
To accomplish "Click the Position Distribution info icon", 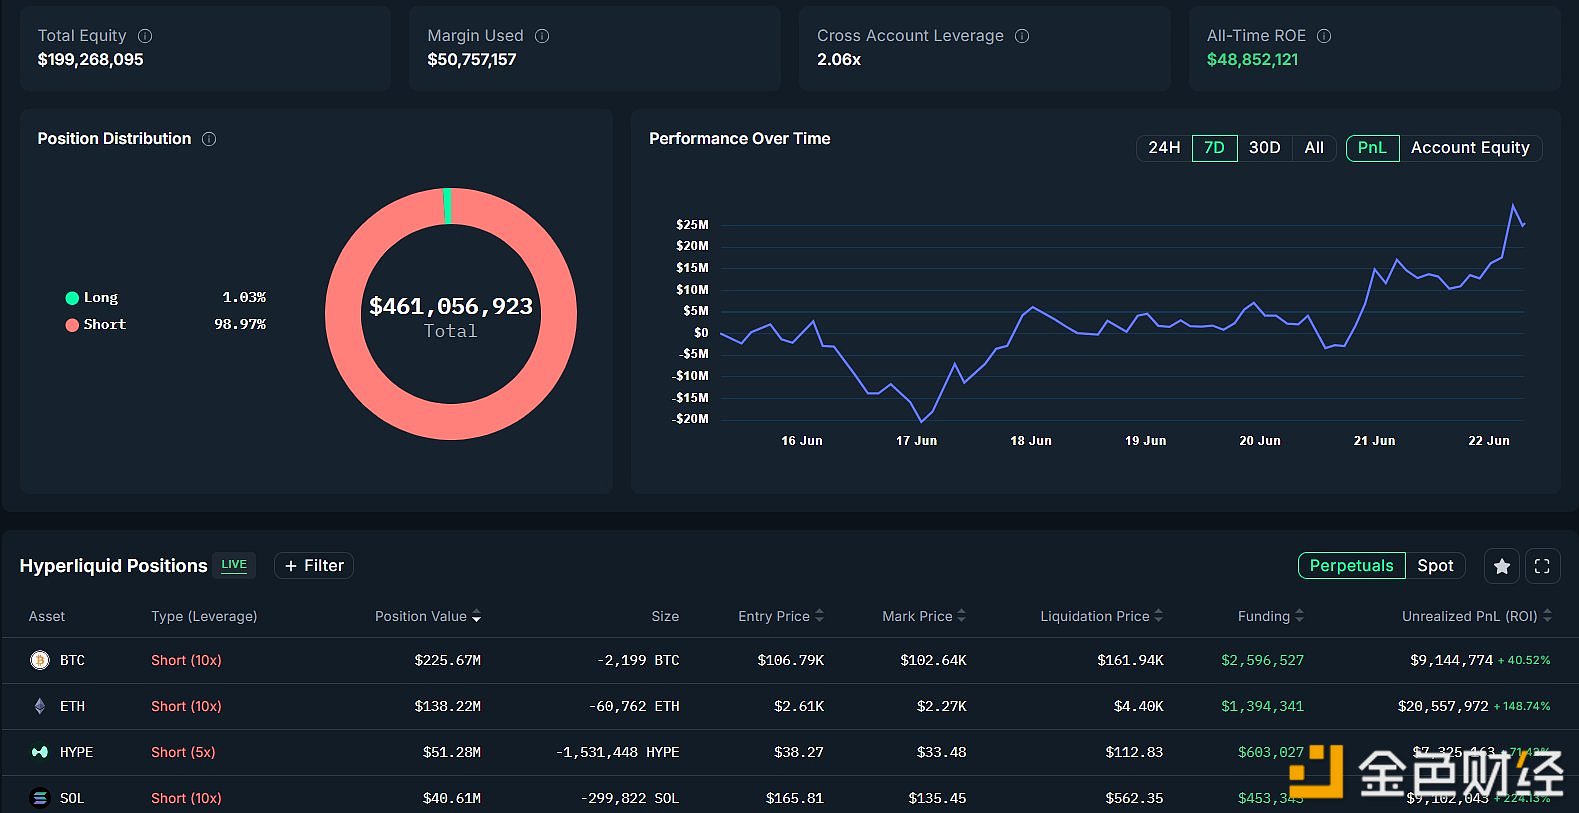I will point(209,139).
